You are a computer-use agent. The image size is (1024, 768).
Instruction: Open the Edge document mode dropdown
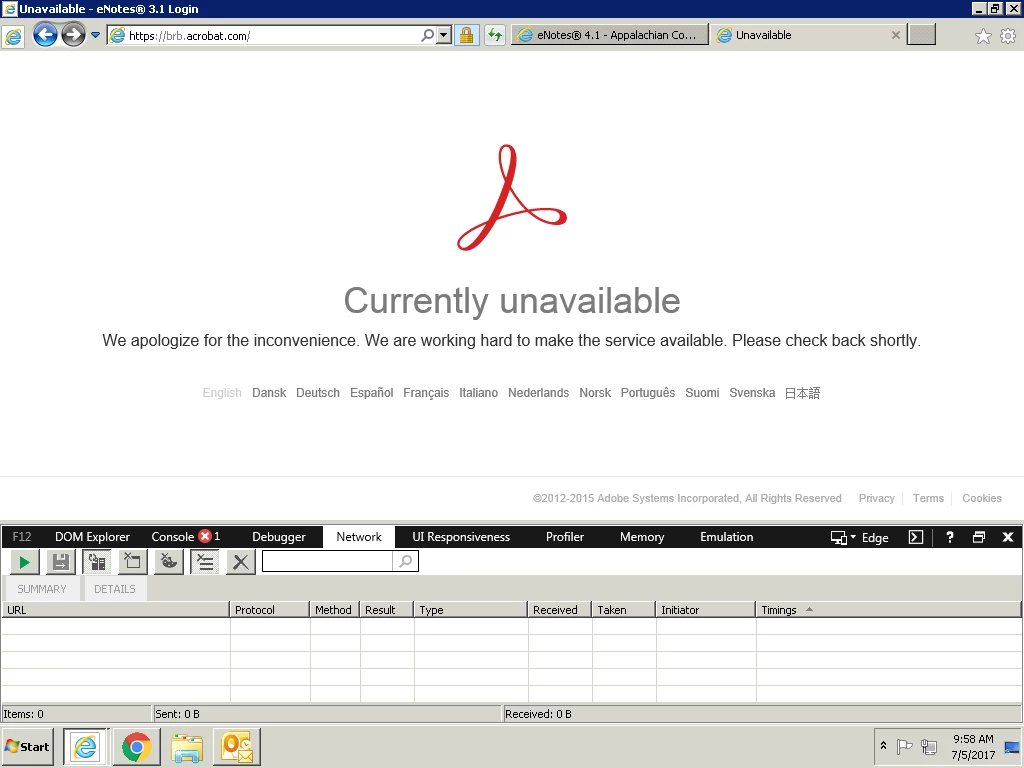(x=859, y=537)
